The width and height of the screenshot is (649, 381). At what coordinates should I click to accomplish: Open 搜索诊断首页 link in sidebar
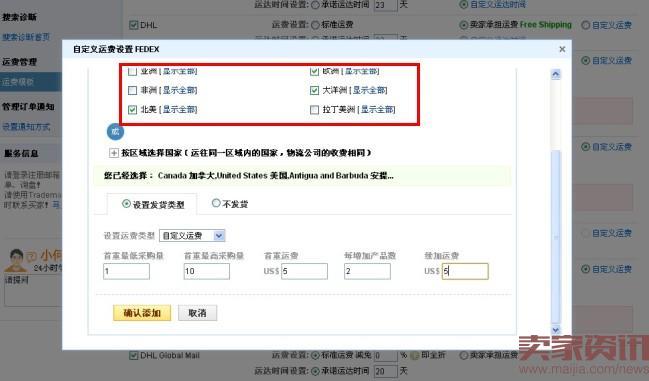click(26, 37)
